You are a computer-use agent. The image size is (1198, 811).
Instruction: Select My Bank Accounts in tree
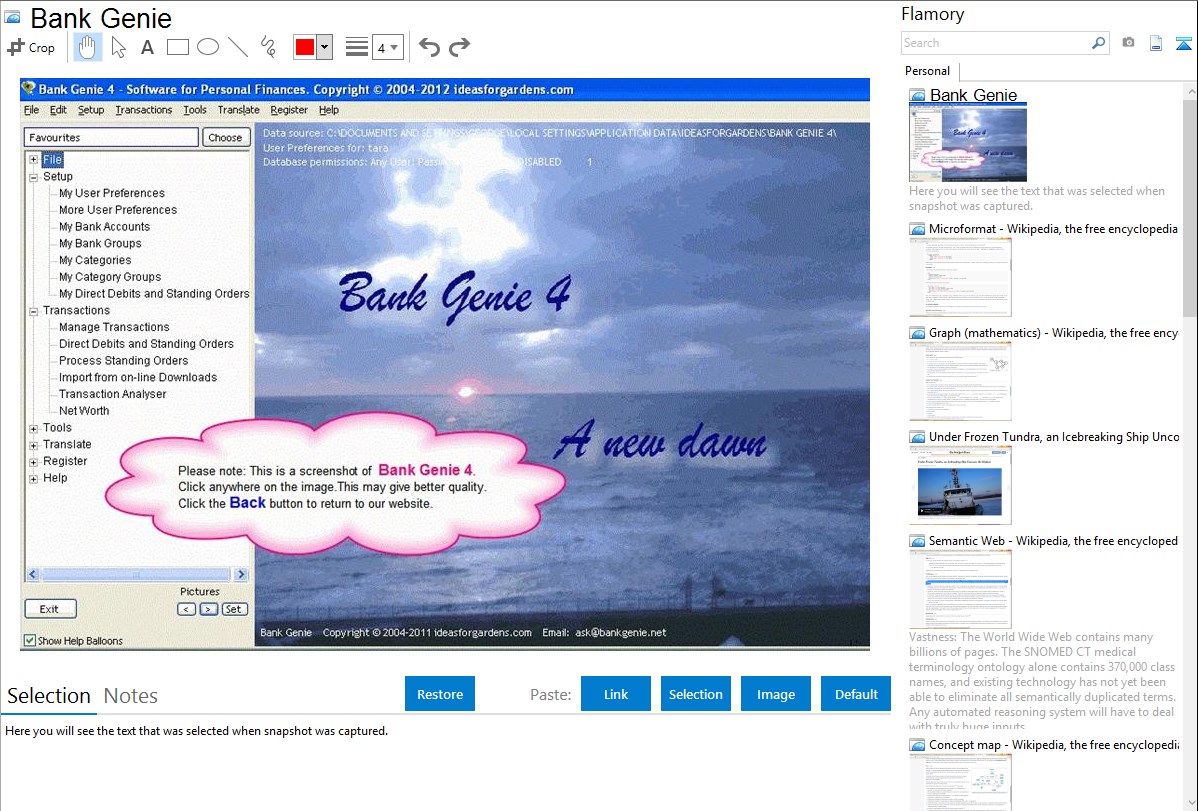(105, 227)
